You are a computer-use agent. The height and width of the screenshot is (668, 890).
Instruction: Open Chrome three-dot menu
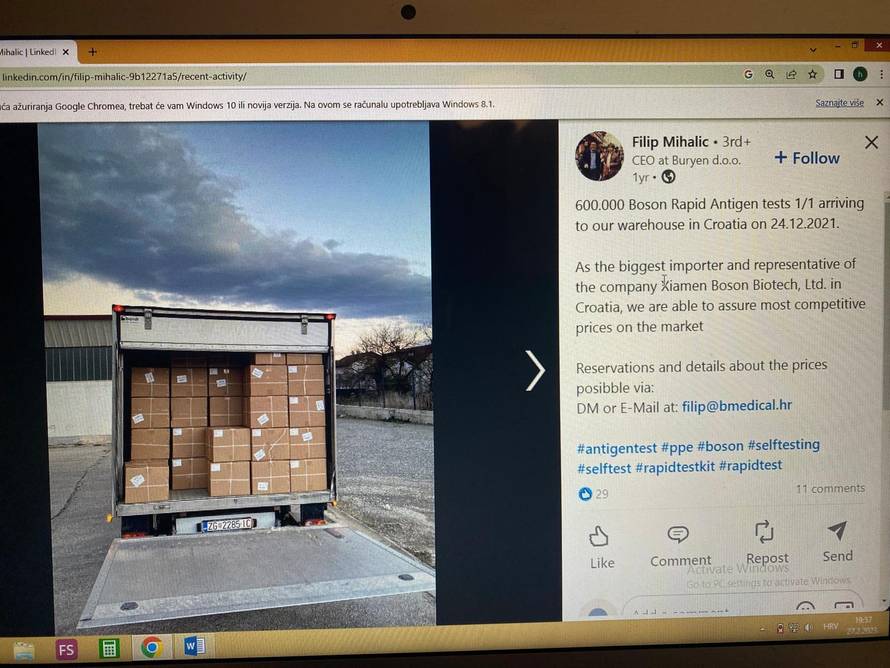point(881,74)
